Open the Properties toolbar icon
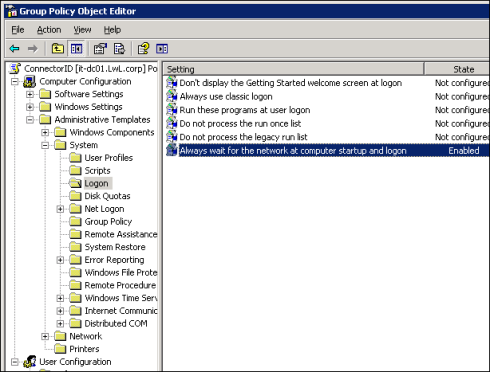Screen dimensions: 490x372 [x=100, y=49]
